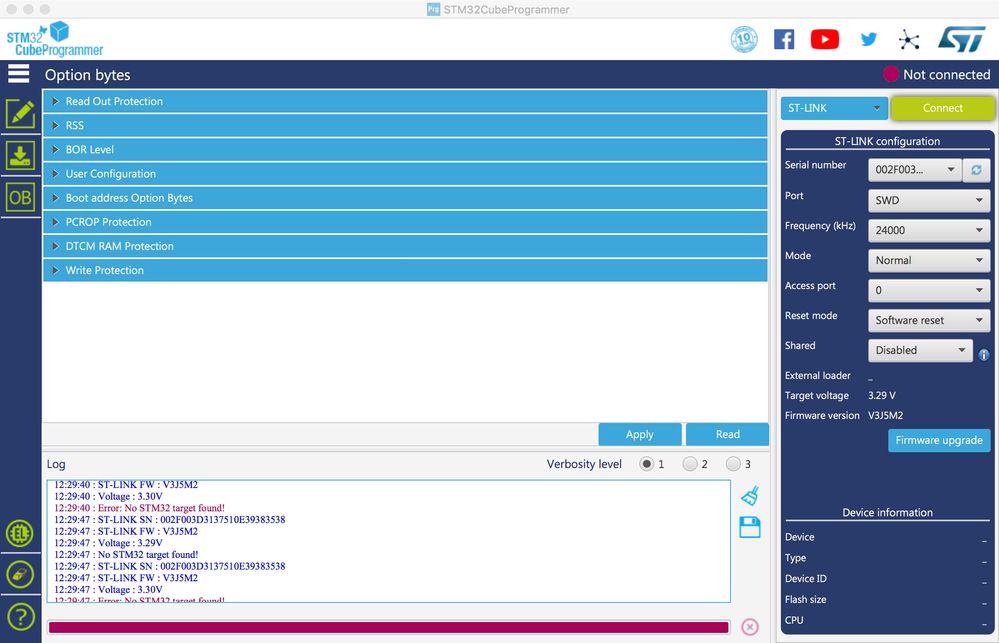Click the 10 years anniversary badge icon
Screen dimensions: 999x643
click(744, 40)
